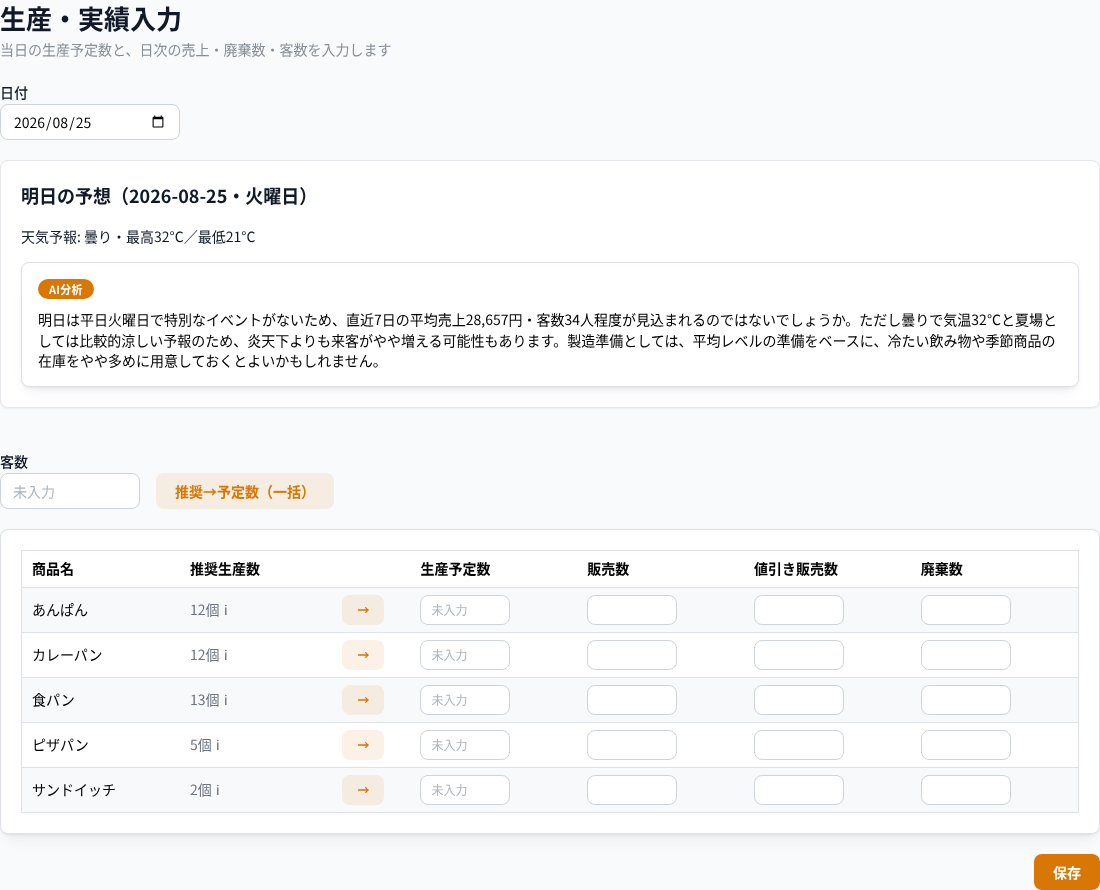1100x890 pixels.
Task: Select the サンドイッチ product name cell
Action: click(74, 790)
